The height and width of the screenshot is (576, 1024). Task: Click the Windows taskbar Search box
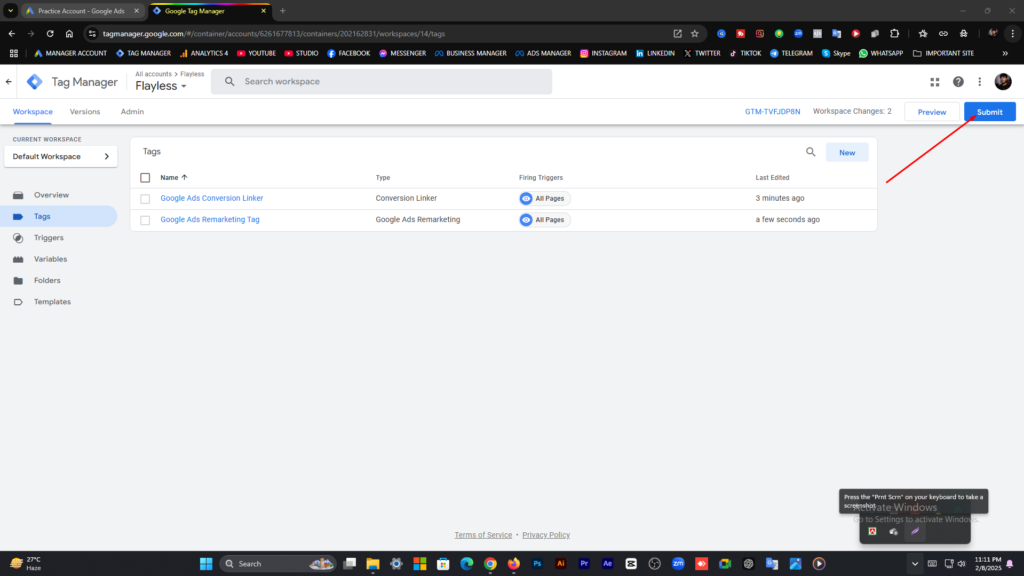(277, 564)
